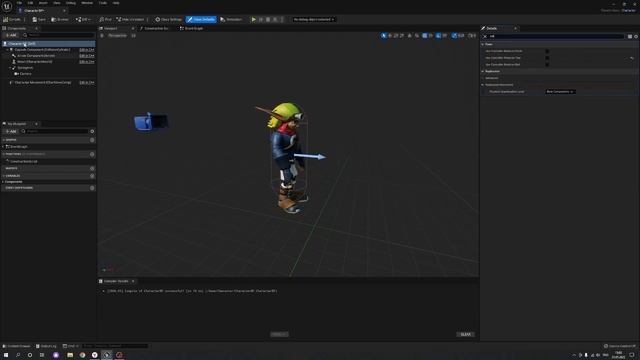Open the Asset menu
640x360 pixels.
(43, 3)
